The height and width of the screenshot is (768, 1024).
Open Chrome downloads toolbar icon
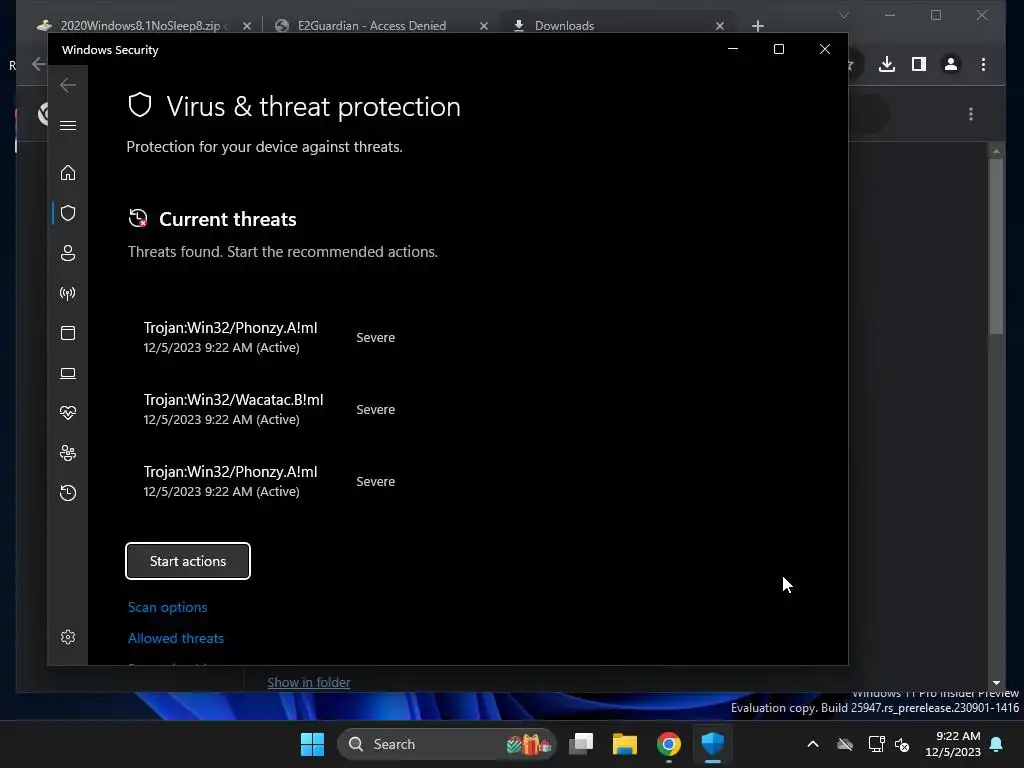coord(887,64)
